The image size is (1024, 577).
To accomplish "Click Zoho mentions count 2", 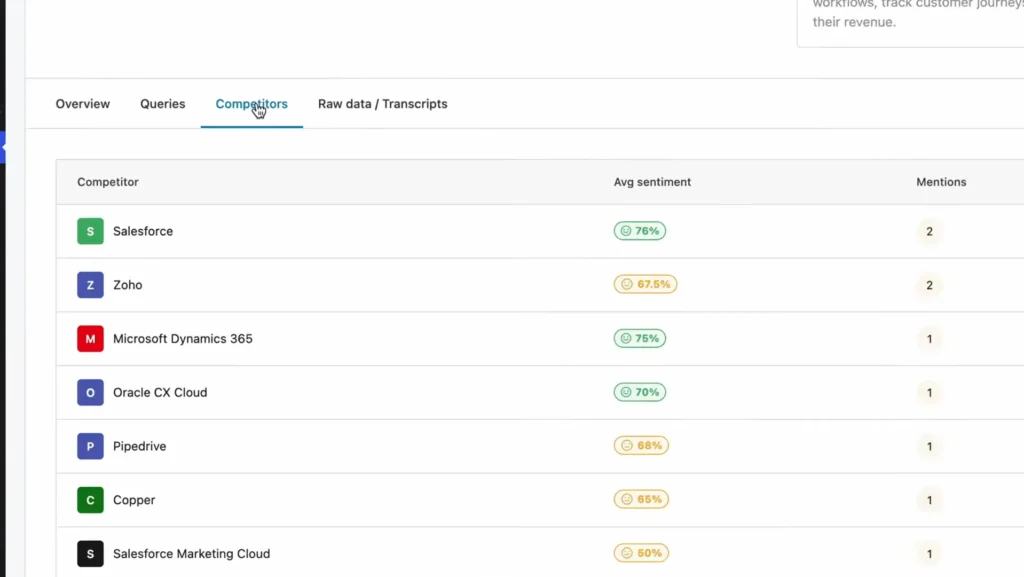I will coord(929,285).
